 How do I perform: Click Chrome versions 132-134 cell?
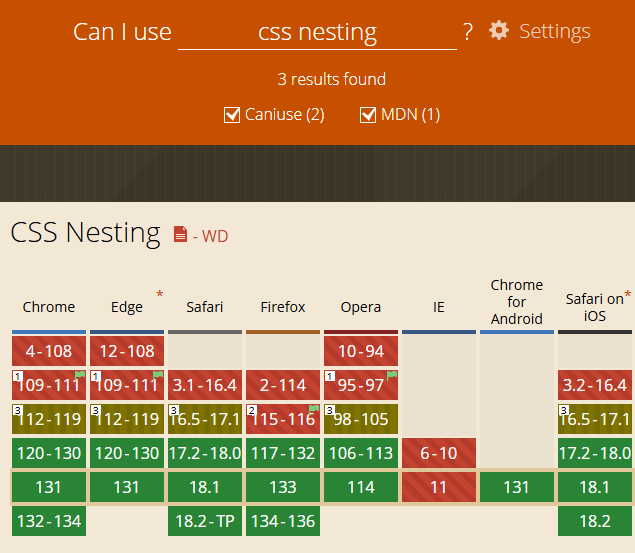click(x=49, y=521)
